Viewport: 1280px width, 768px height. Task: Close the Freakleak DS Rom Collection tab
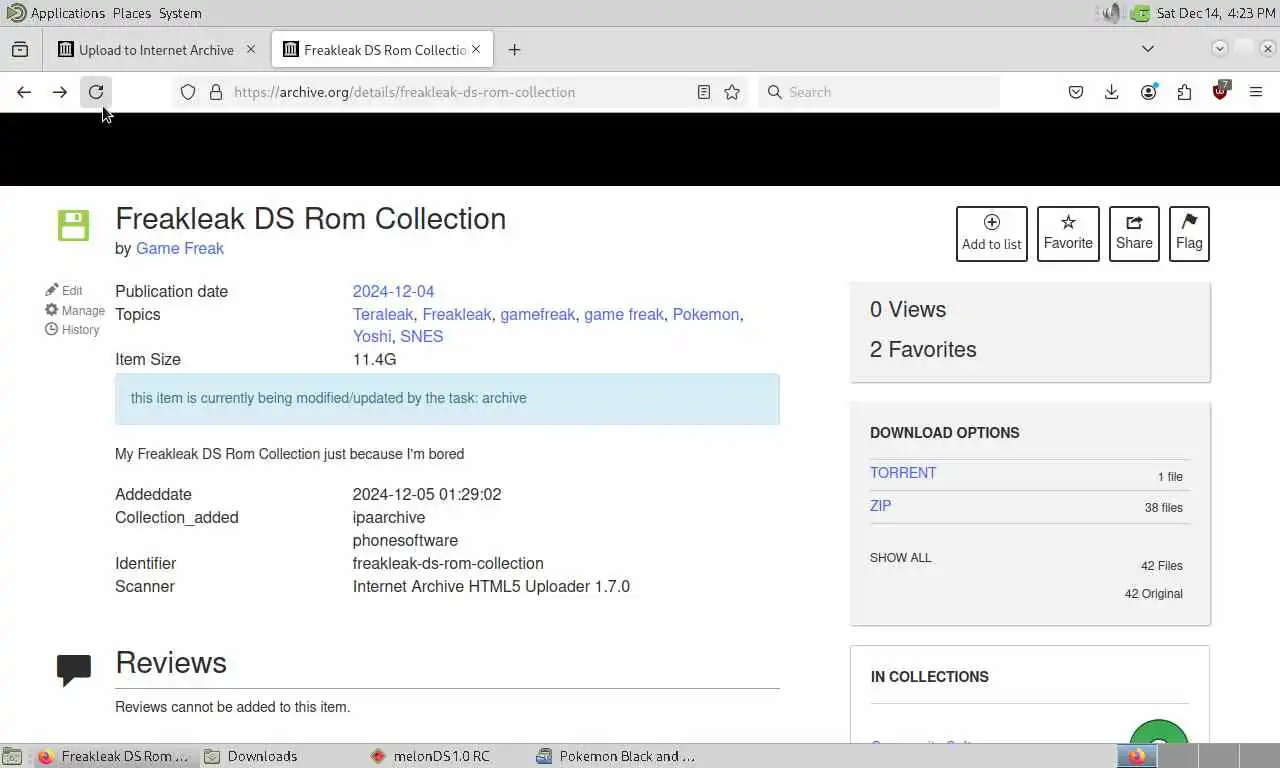[476, 49]
